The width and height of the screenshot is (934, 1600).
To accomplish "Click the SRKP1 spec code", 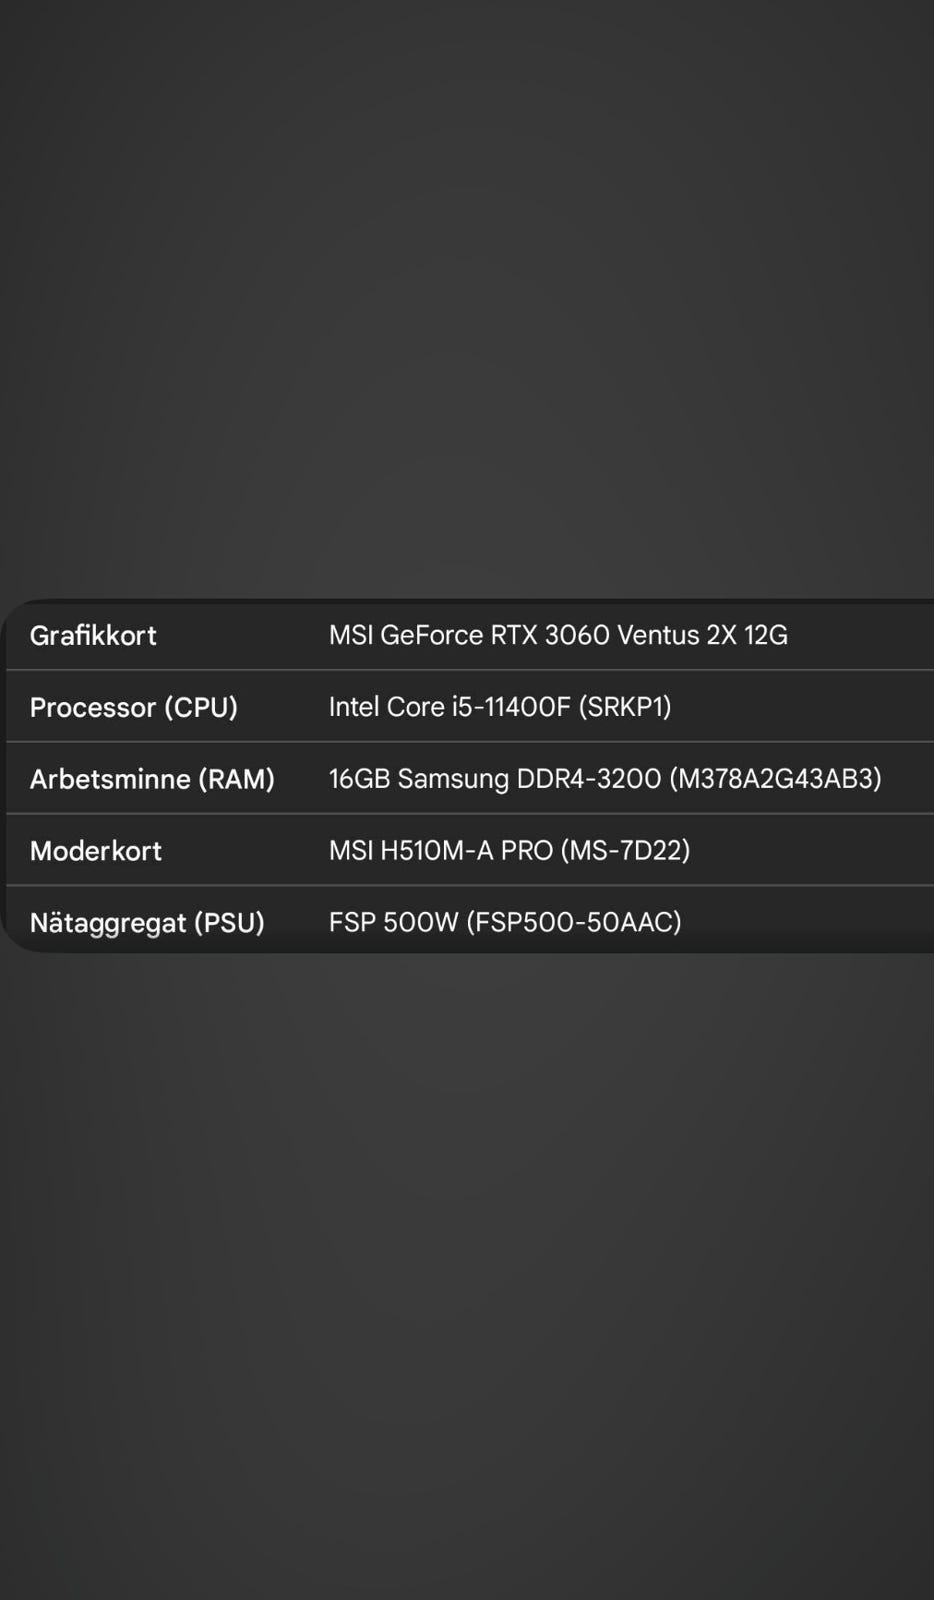I will pyautogui.click(x=625, y=707).
